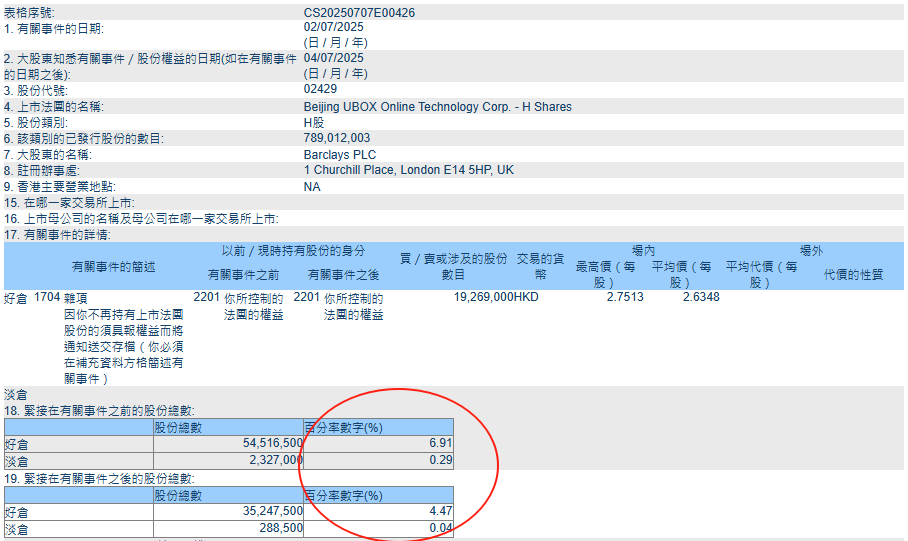
Task: Click label 17. 有關事件的詳情
Action: (57, 235)
